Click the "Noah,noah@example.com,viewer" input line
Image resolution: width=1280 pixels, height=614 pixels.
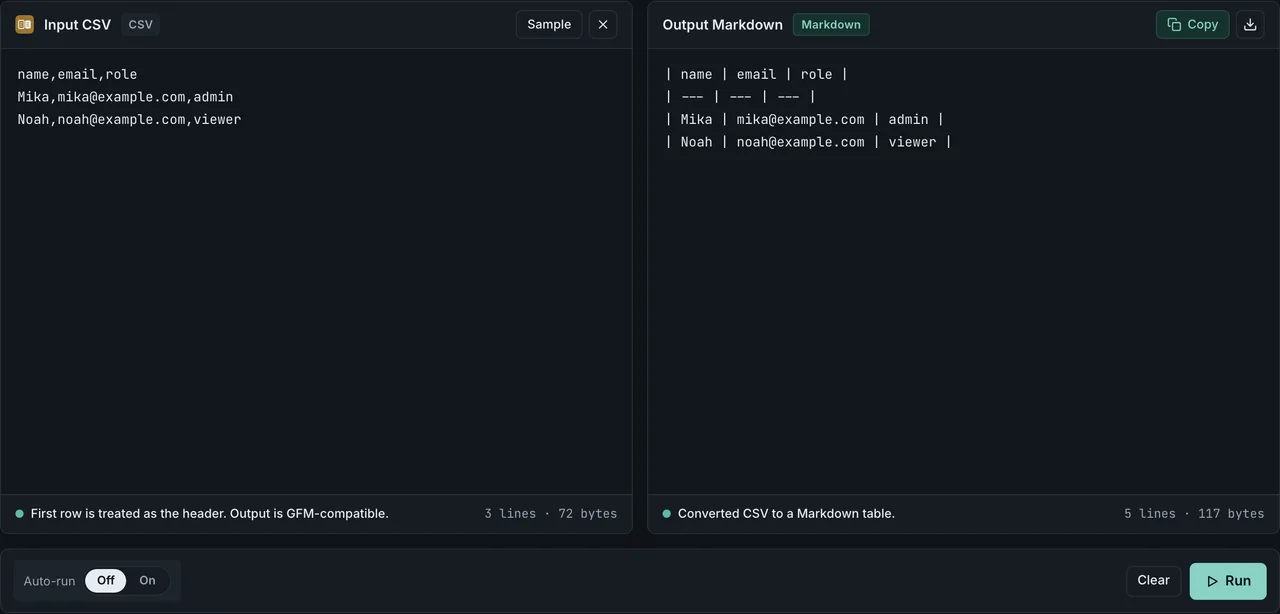(129, 119)
